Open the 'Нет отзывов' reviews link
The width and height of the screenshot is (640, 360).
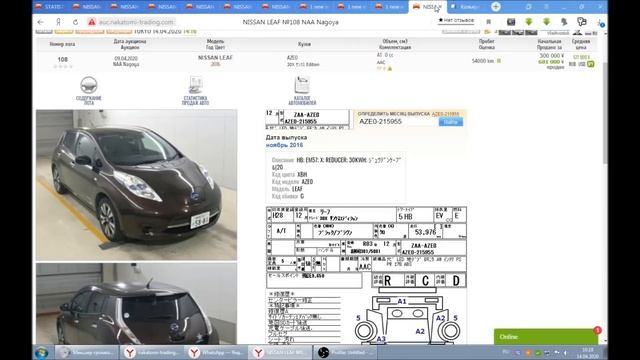pos(456,20)
